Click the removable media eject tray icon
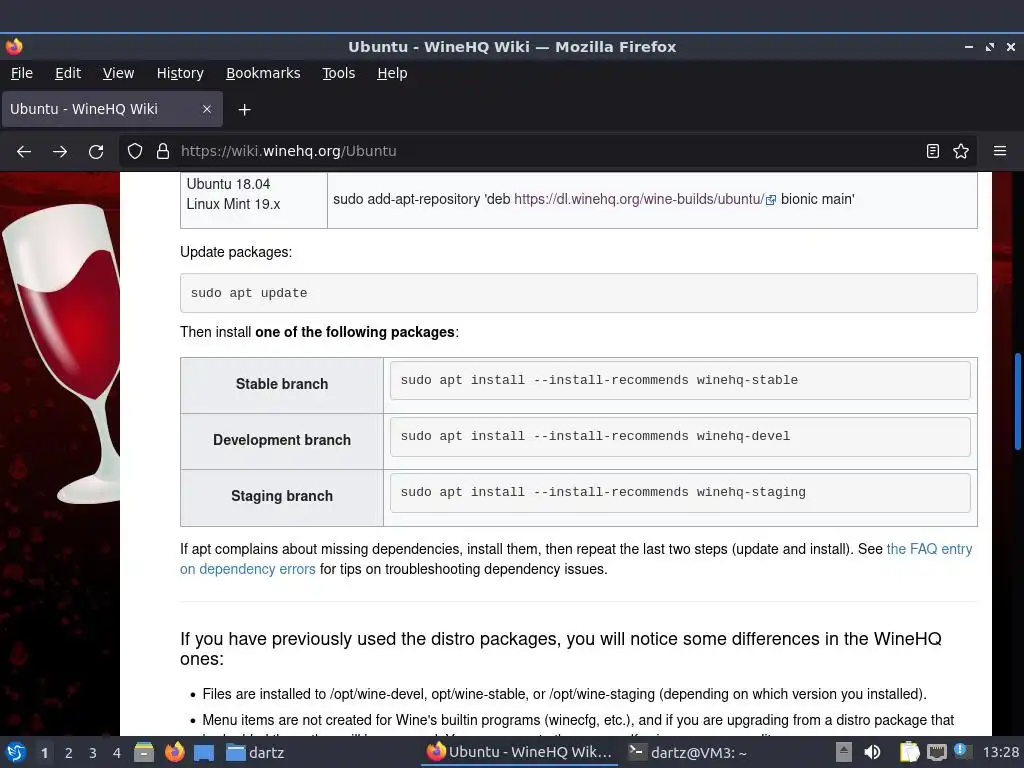Image resolution: width=1024 pixels, height=768 pixels. (x=844, y=752)
